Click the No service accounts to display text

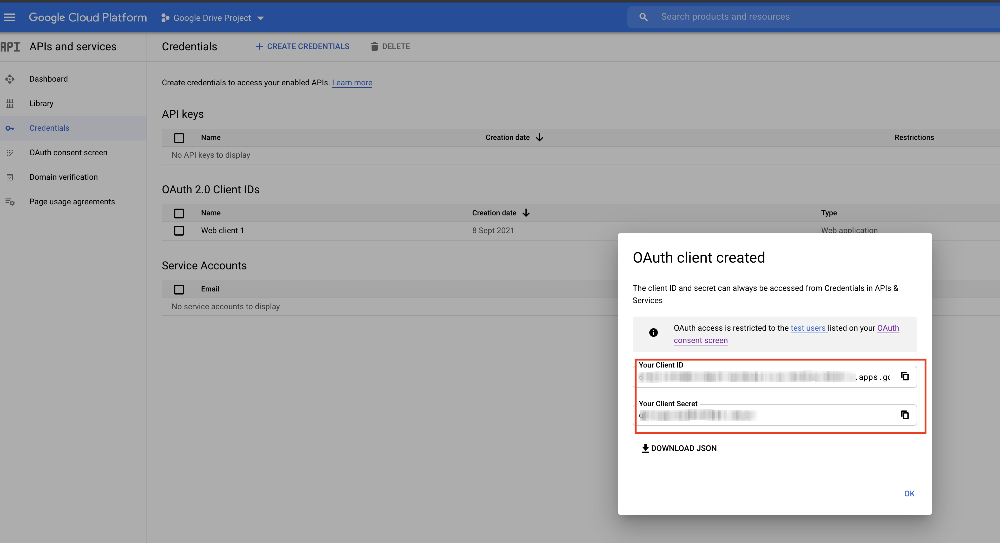226,306
